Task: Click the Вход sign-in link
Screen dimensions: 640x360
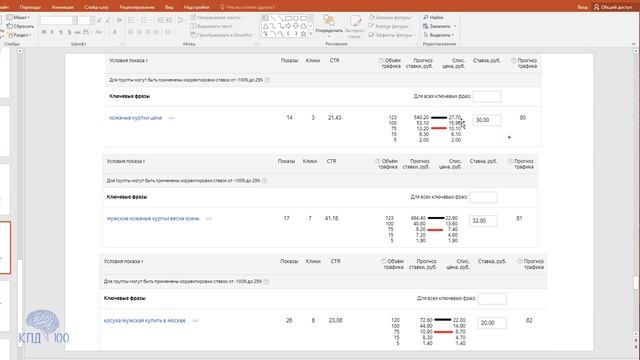Action: tap(582, 7)
